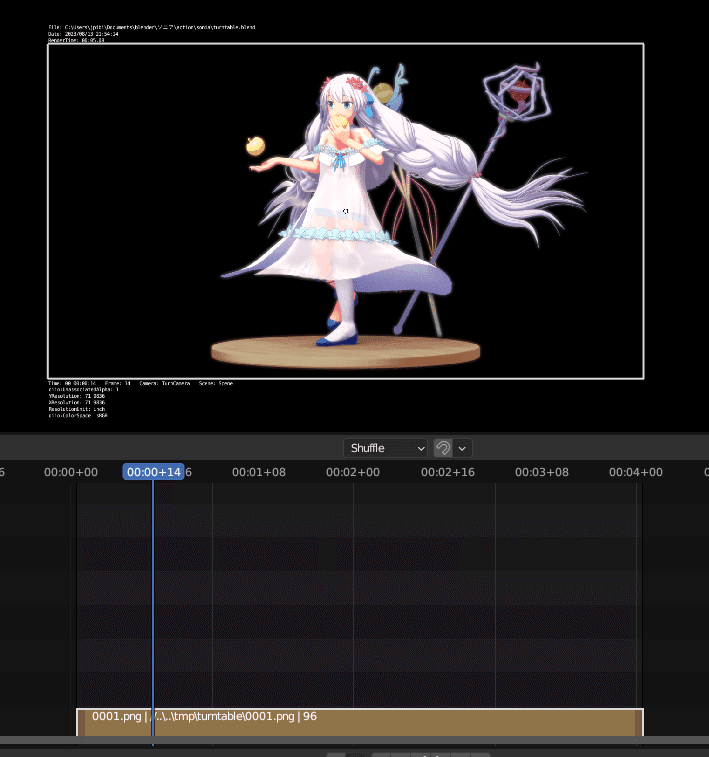Expand snapping options arrow beside the magnet
The width and height of the screenshot is (709, 757).
[462, 448]
